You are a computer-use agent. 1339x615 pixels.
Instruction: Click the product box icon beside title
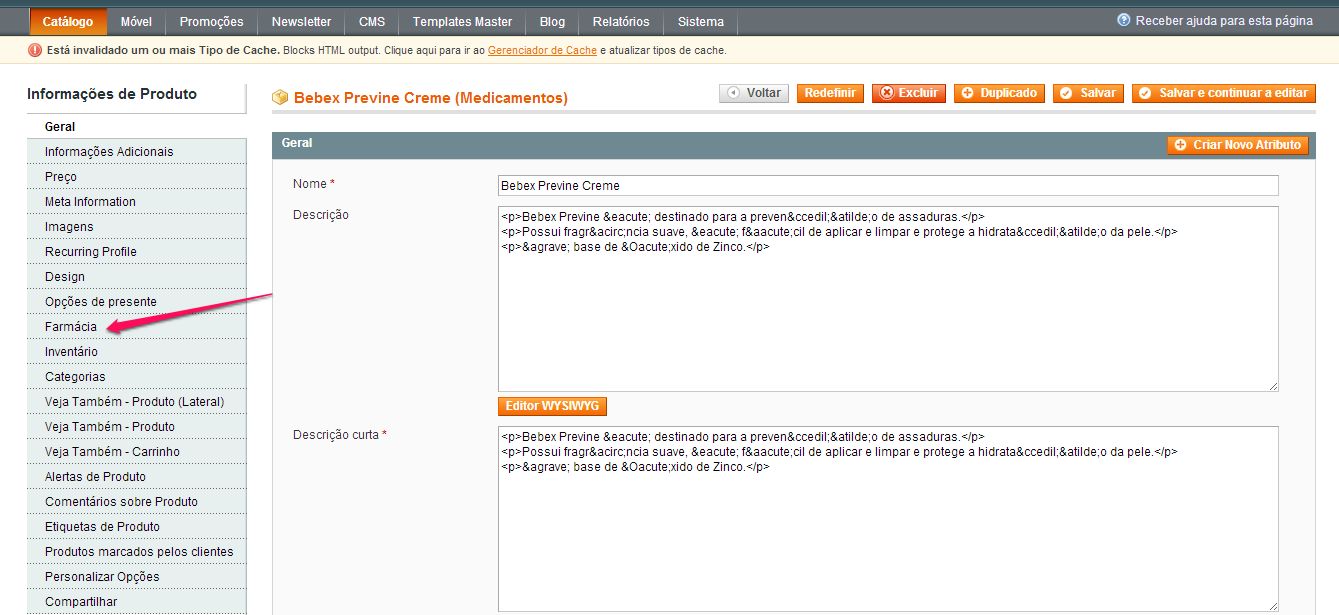pos(280,97)
